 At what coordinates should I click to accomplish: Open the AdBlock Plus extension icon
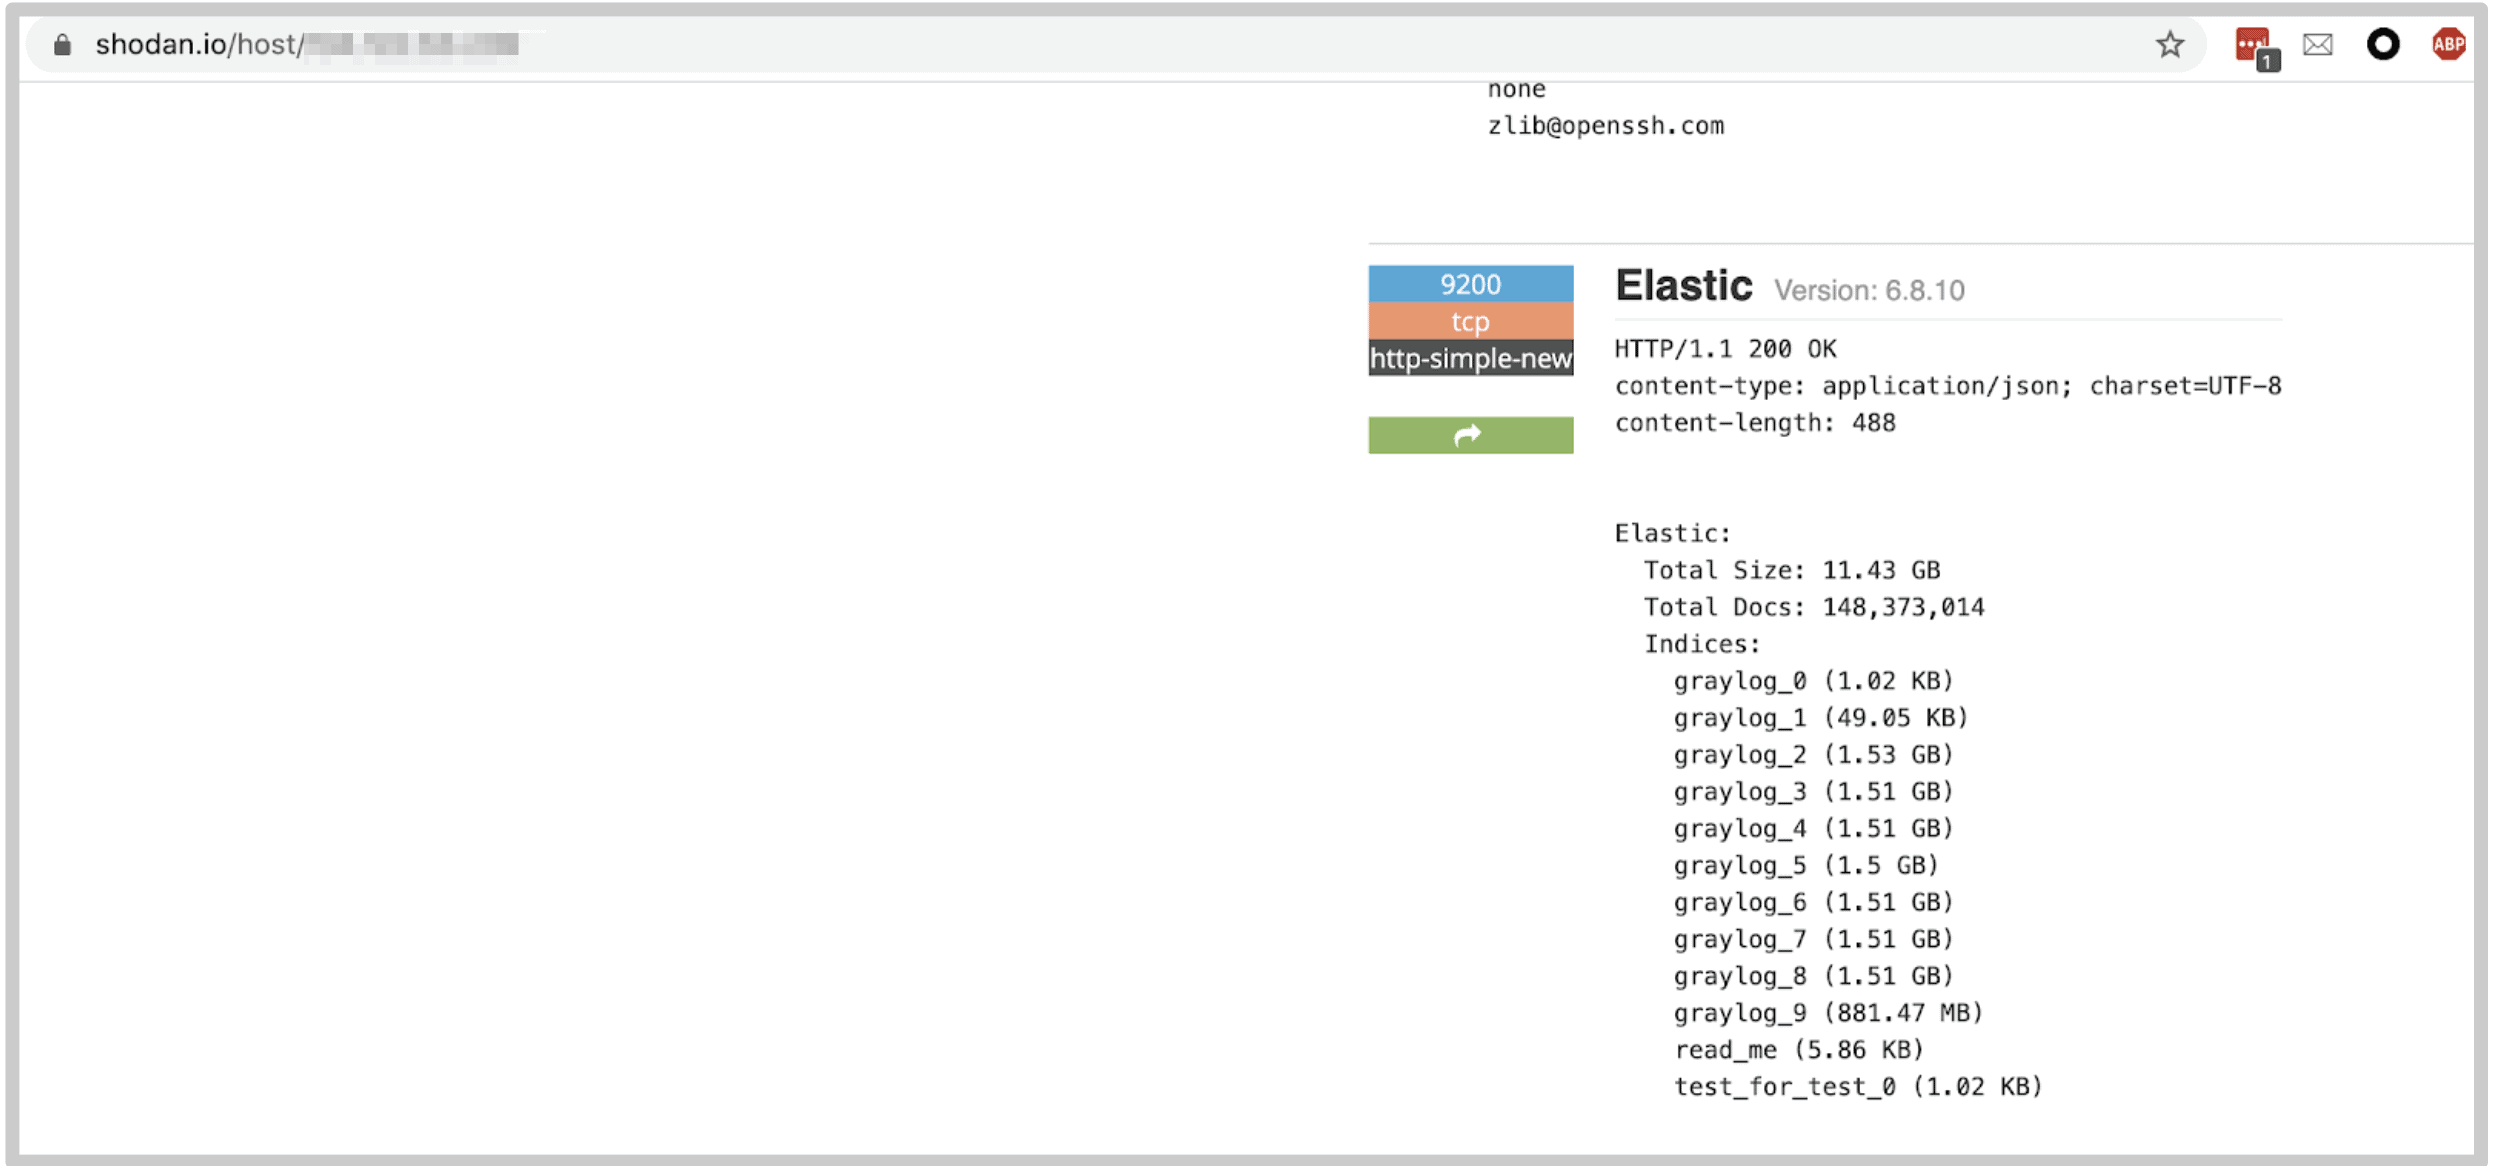pos(2448,44)
